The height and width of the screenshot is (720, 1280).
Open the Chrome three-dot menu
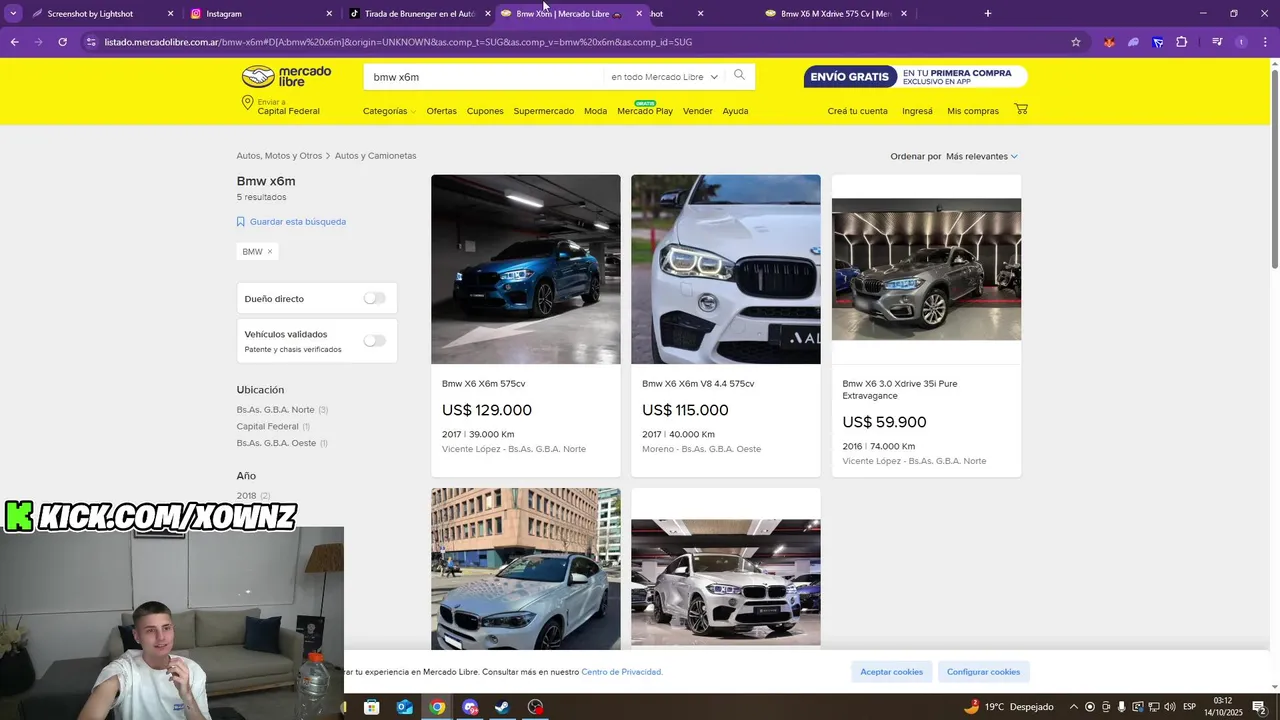[x=1266, y=42]
